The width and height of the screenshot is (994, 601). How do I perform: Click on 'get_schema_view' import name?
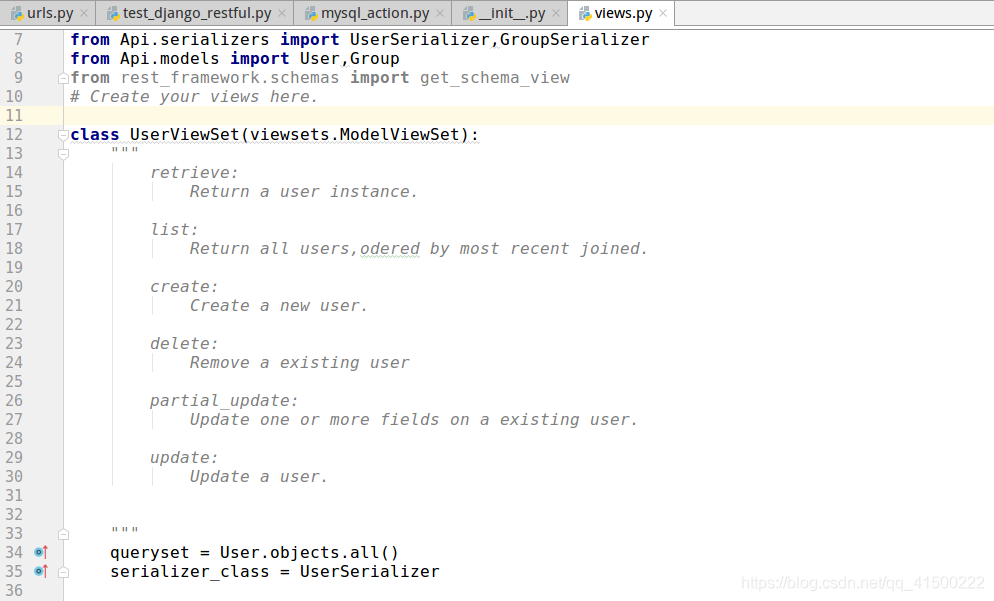(494, 77)
